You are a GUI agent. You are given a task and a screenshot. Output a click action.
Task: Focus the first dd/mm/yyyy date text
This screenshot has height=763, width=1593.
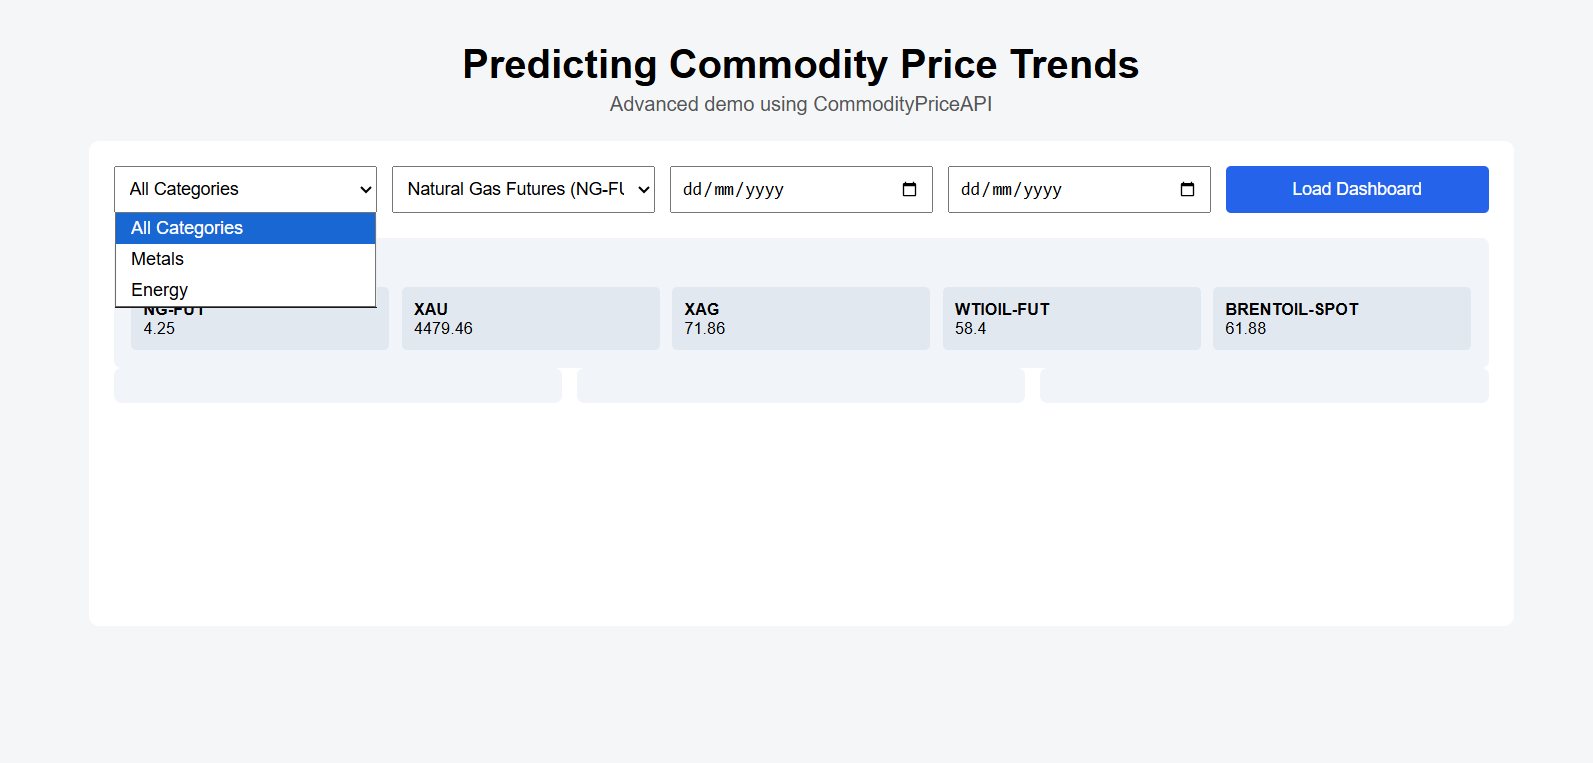coord(733,189)
